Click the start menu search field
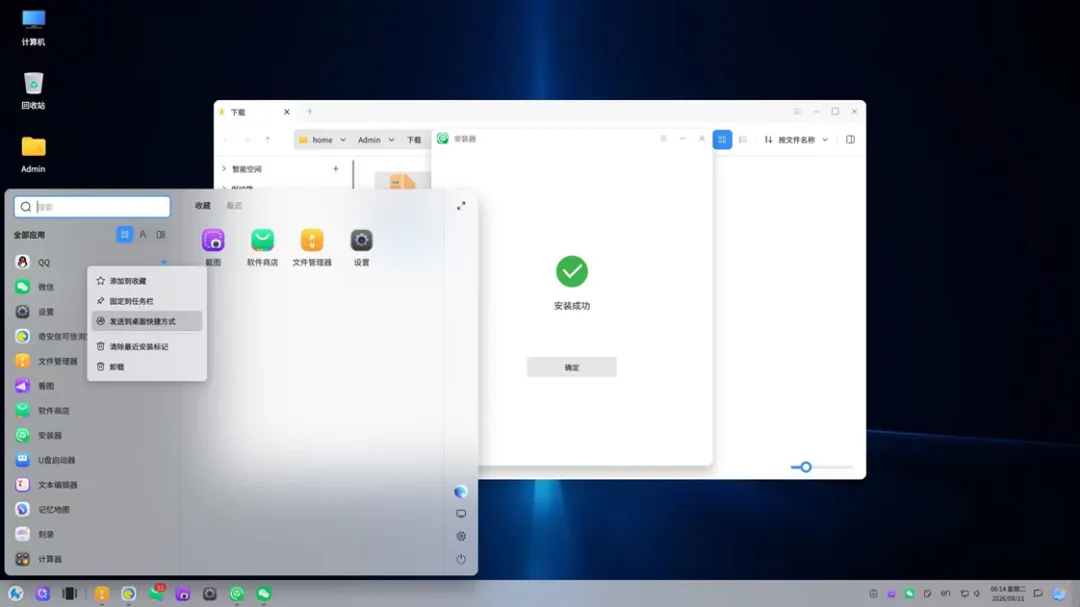 pos(92,207)
